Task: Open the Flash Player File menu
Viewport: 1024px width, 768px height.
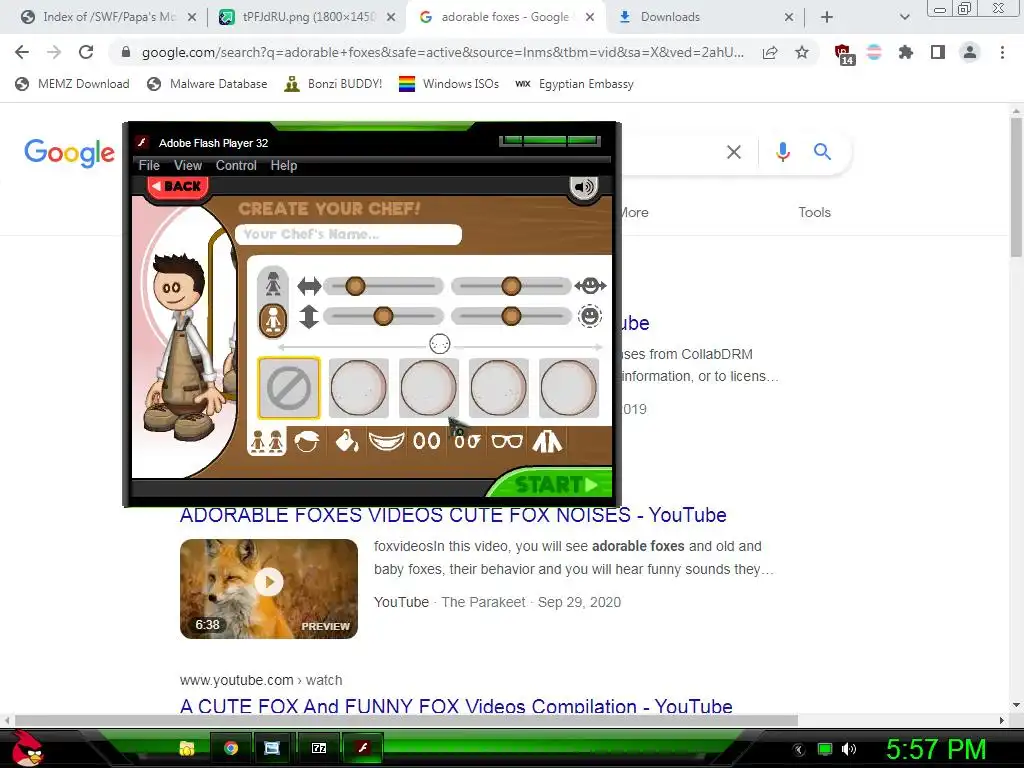Action: pyautogui.click(x=149, y=166)
